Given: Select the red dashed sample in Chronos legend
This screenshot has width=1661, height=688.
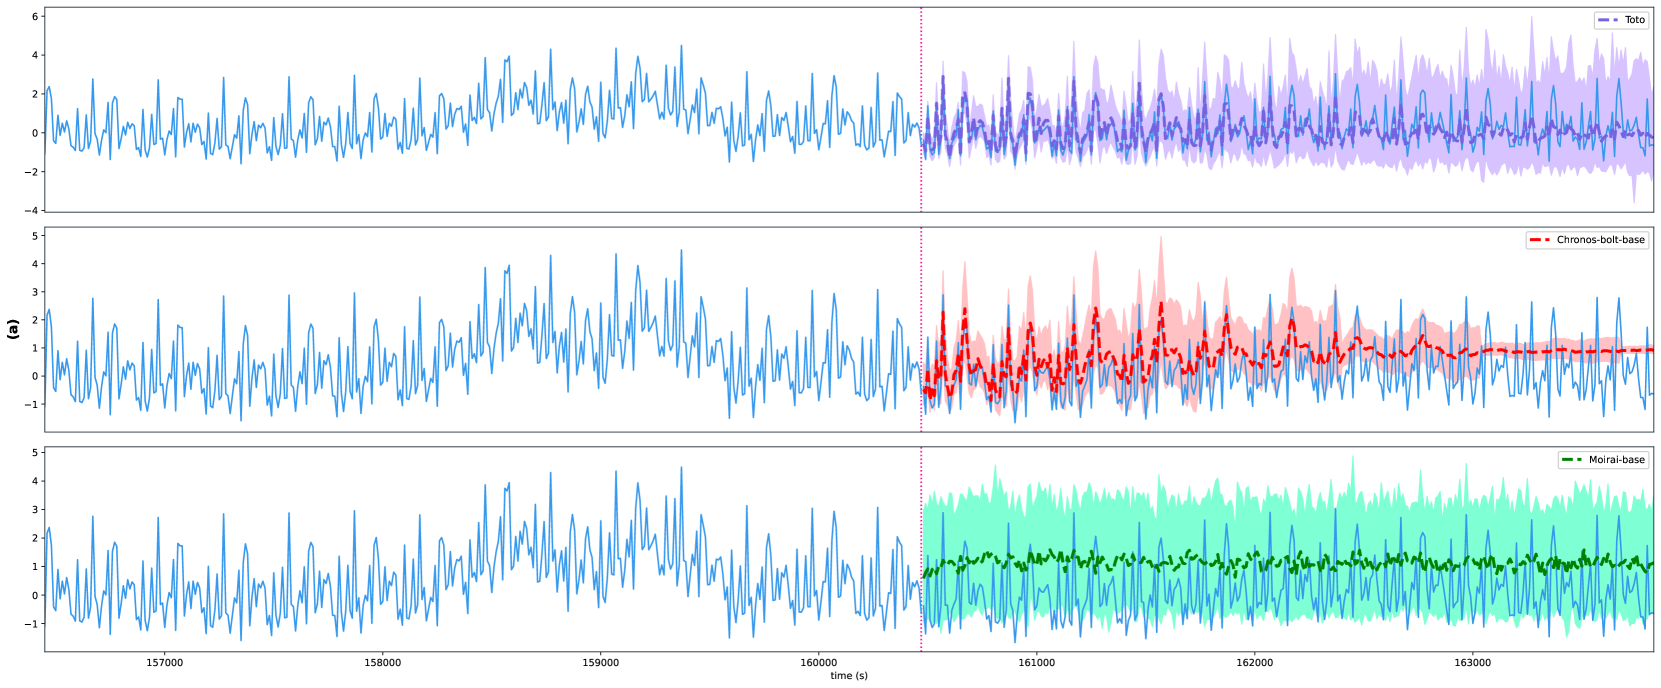Looking at the screenshot, I should click(x=1540, y=240).
